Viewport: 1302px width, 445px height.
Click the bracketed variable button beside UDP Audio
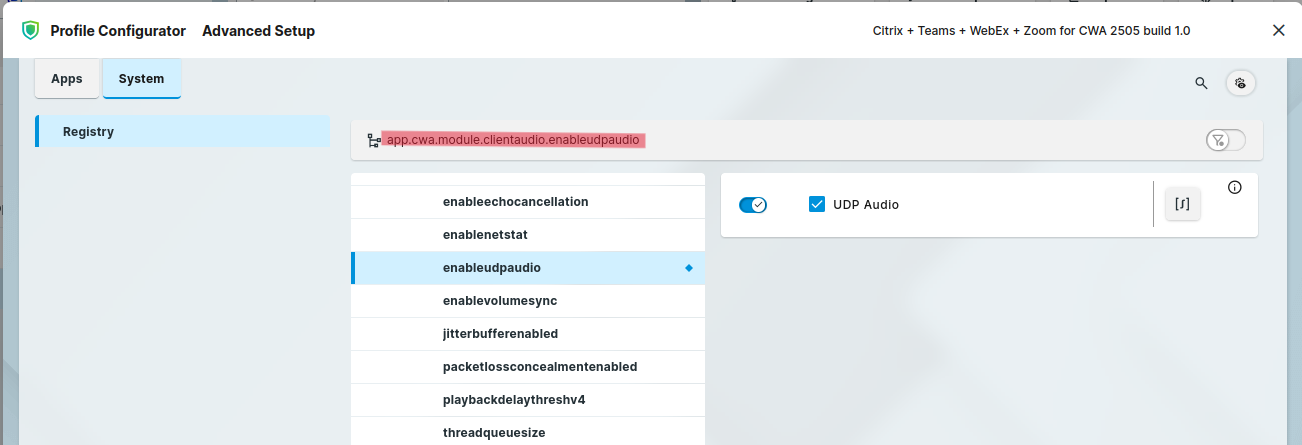(x=1182, y=204)
